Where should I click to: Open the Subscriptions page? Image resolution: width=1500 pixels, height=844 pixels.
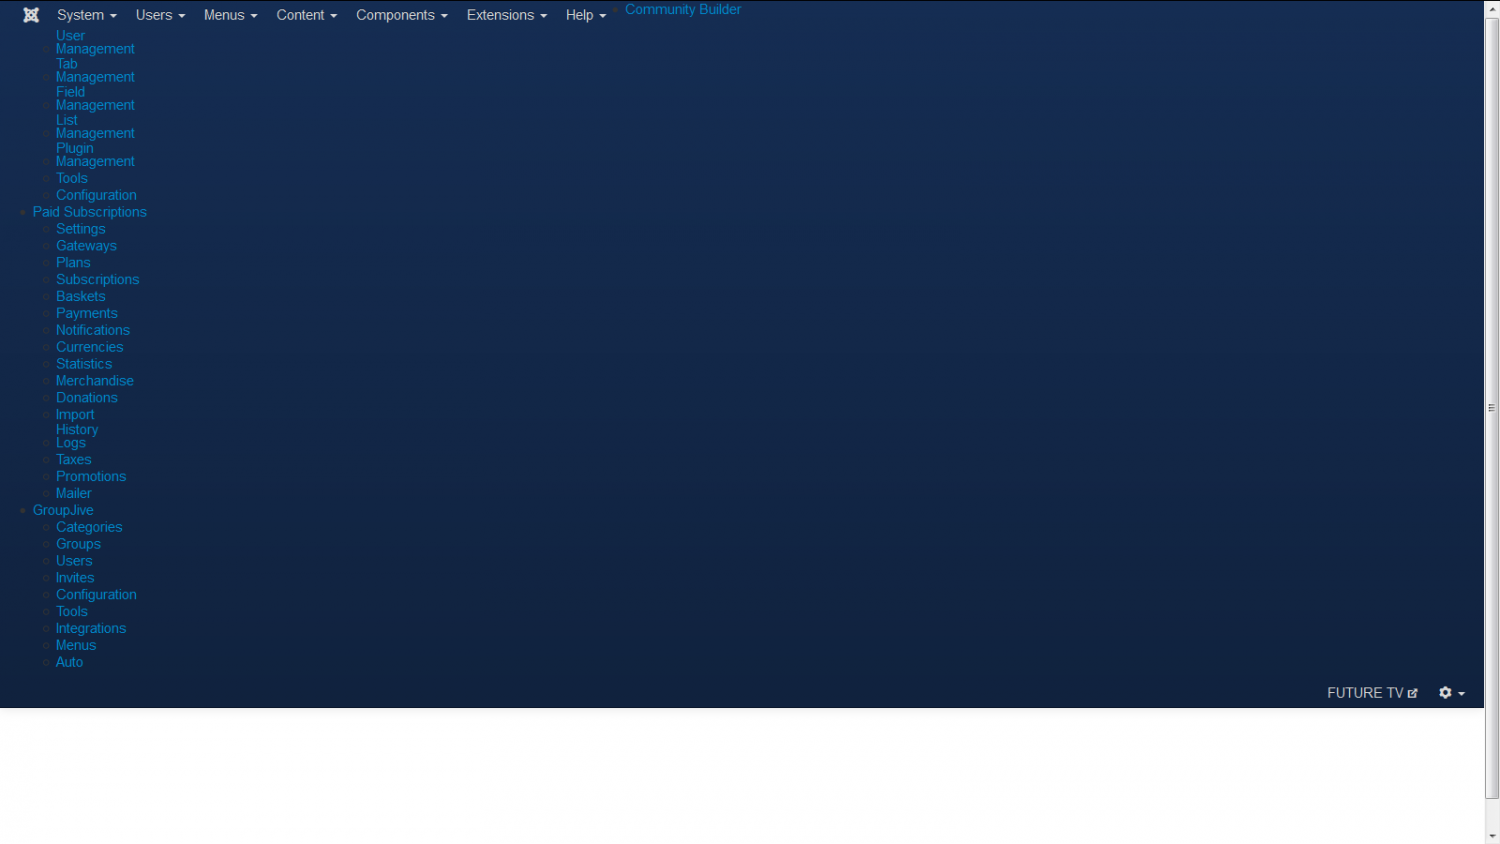coord(98,280)
